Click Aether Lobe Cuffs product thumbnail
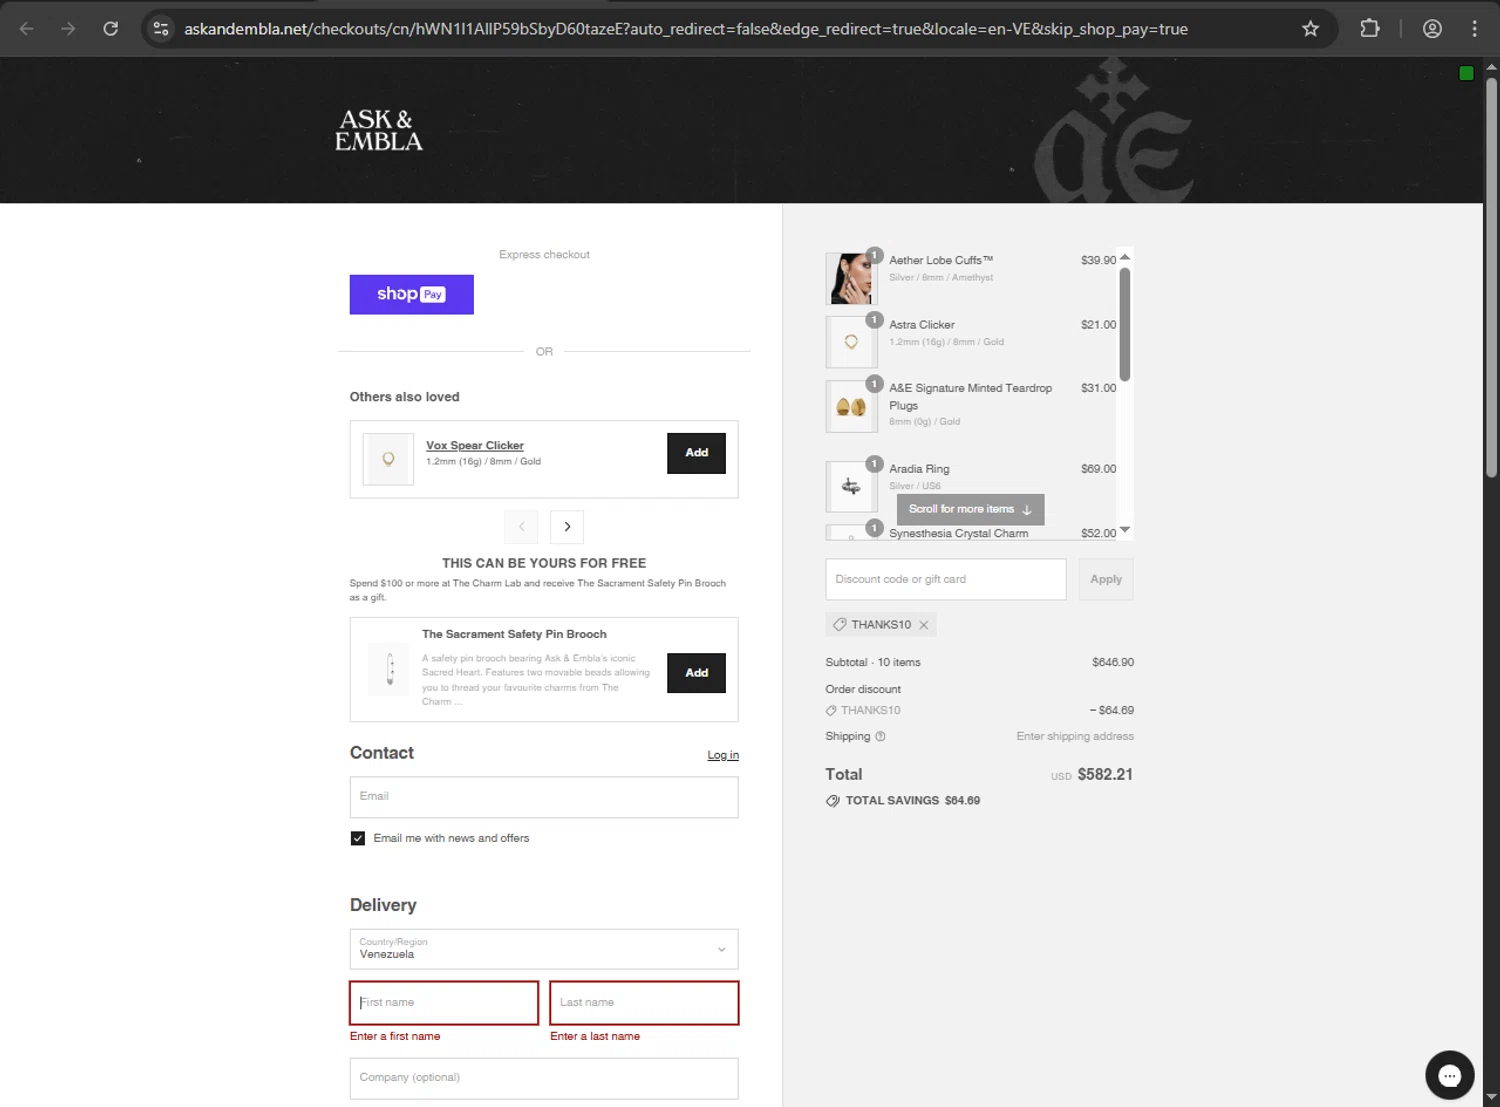Screen dimensions: 1500x1107 851,278
